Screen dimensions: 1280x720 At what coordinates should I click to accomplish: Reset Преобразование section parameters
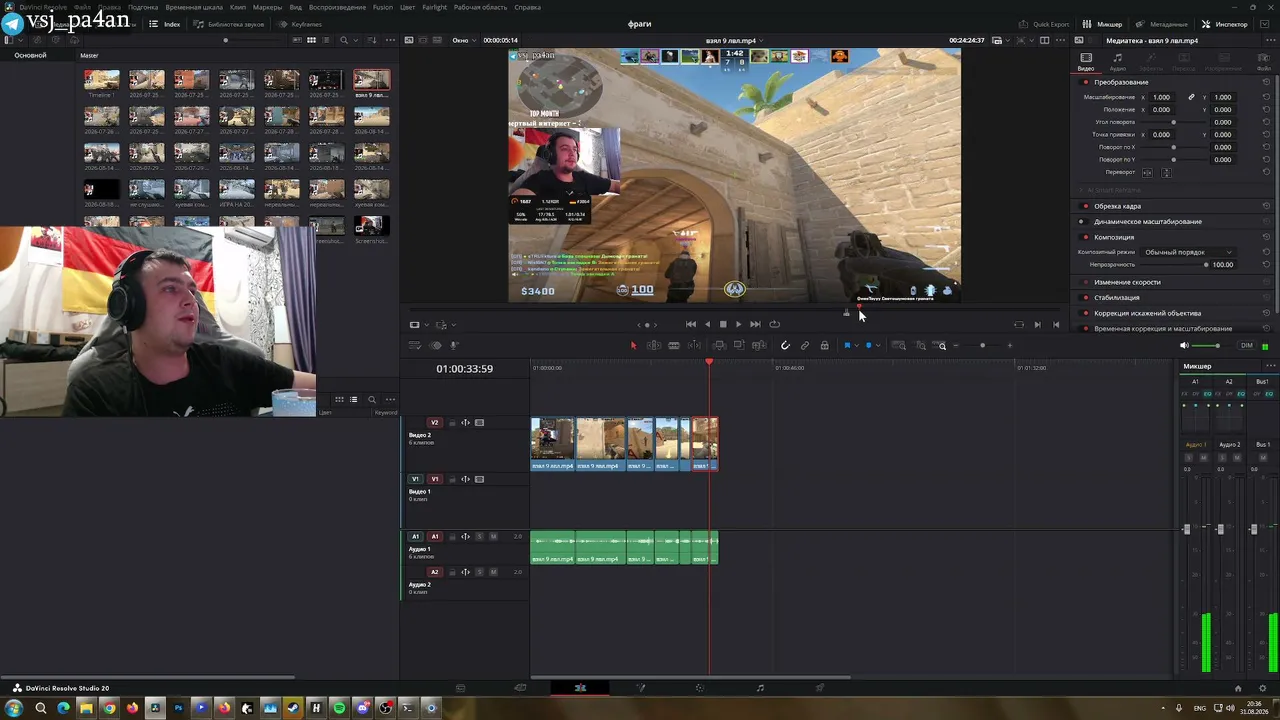[1266, 82]
